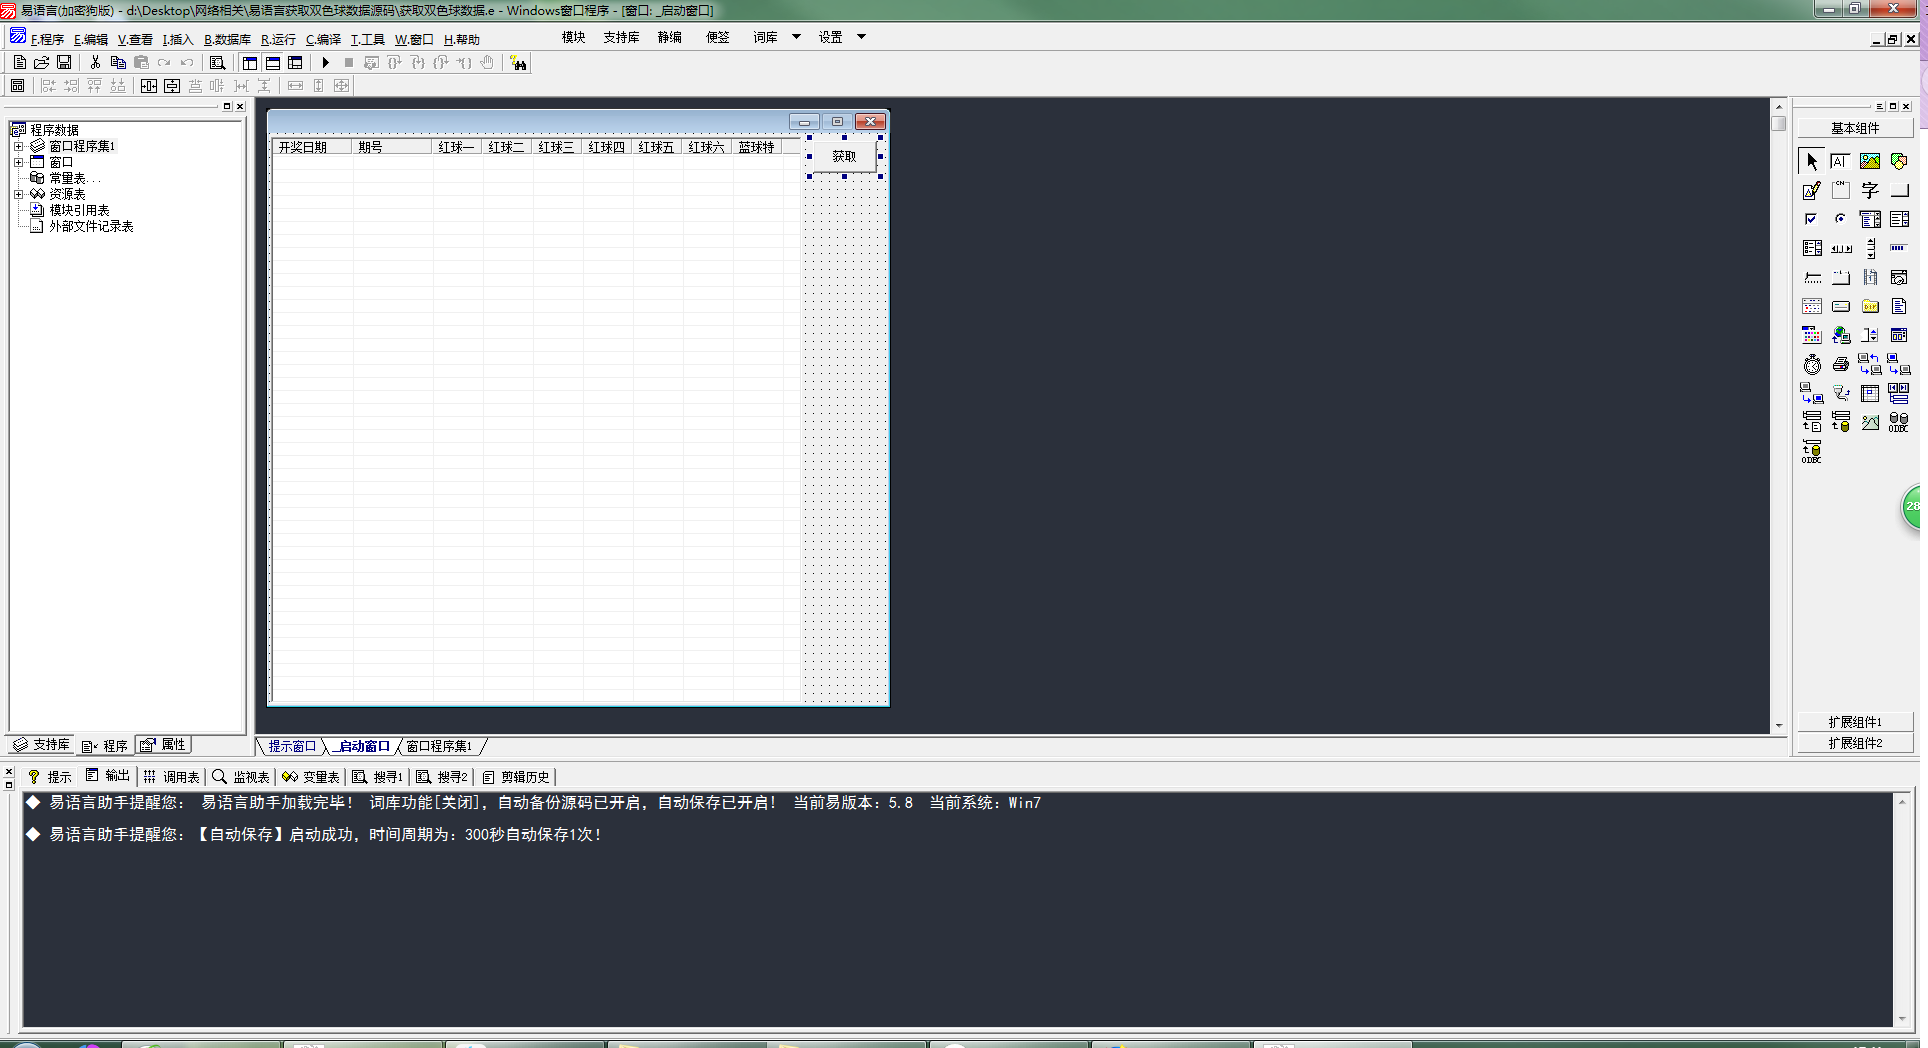Toggle the first panel layout toolbar button
Viewport: 1928px width, 1048px height.
pyautogui.click(x=250, y=63)
